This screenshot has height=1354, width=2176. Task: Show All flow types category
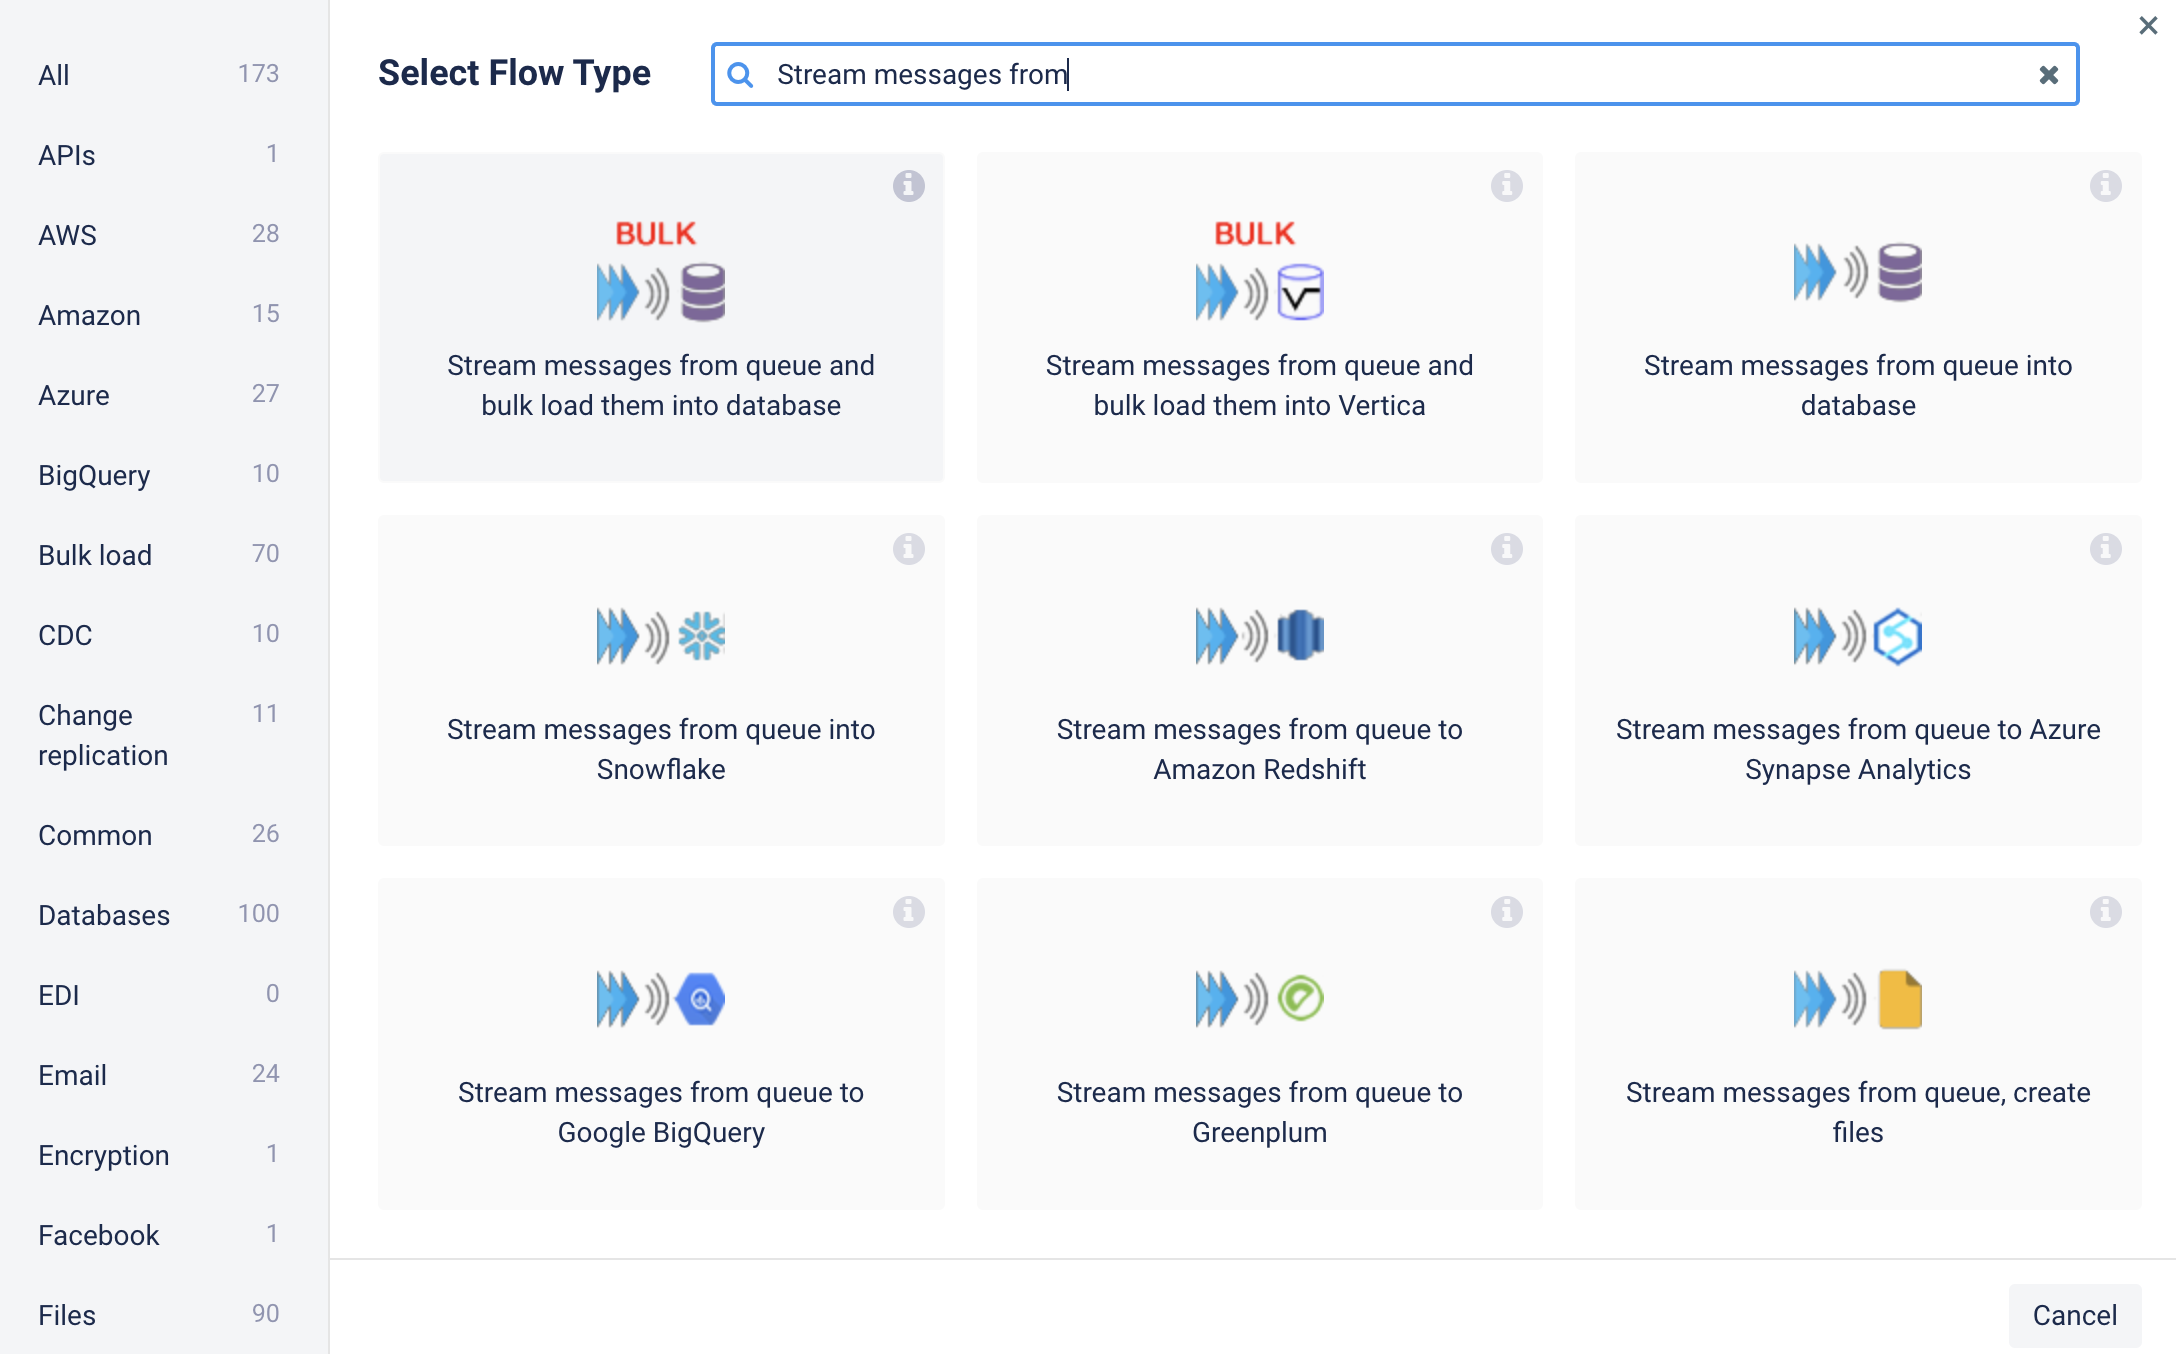[54, 75]
